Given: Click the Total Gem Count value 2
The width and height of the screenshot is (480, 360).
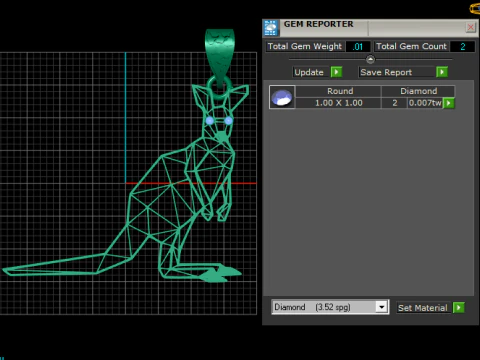Looking at the screenshot, I should 463,46.
